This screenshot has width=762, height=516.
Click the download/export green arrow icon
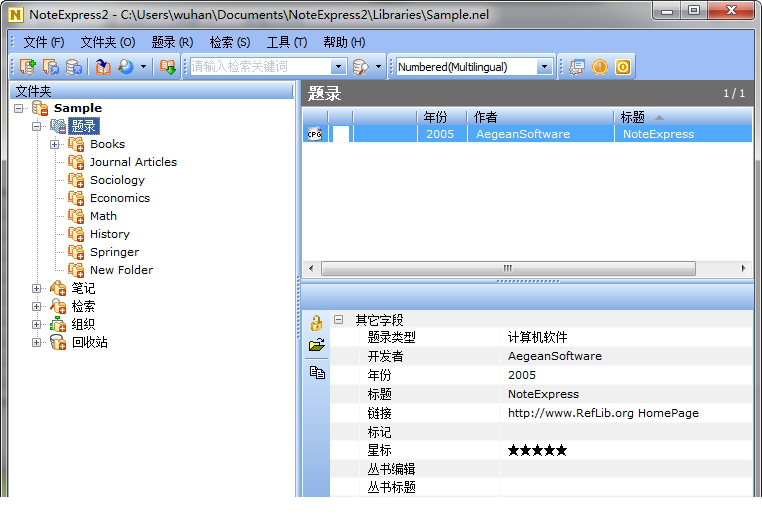pos(168,67)
